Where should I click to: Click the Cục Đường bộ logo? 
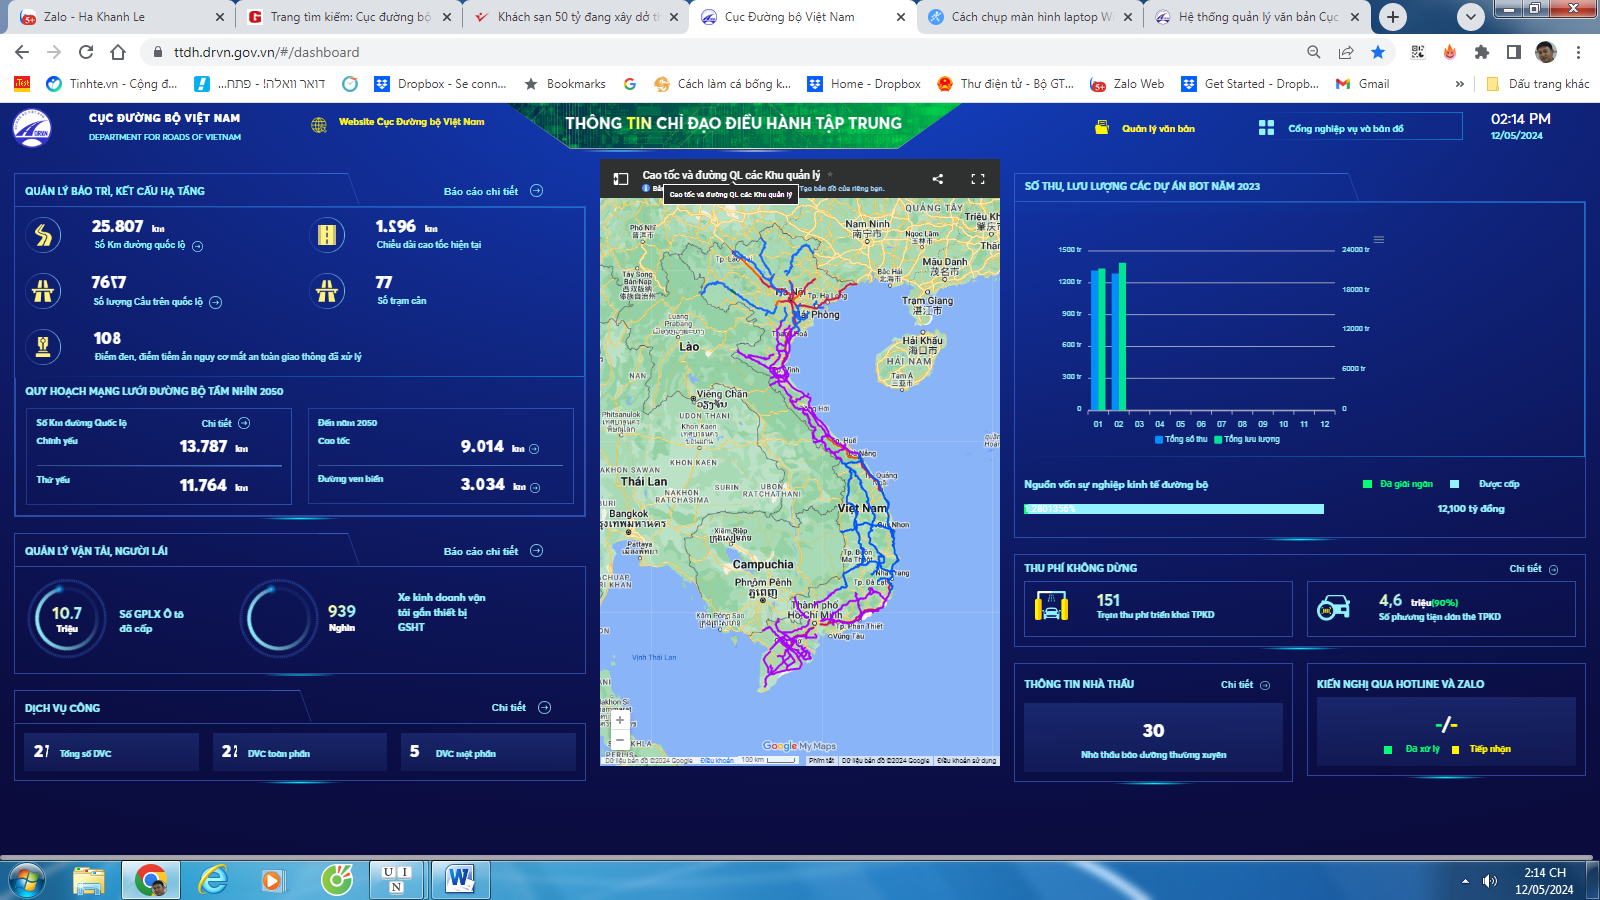point(32,128)
